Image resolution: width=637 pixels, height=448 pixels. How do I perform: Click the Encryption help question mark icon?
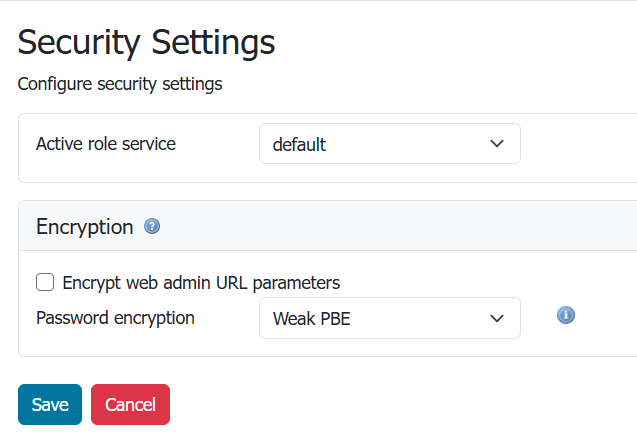(x=152, y=227)
